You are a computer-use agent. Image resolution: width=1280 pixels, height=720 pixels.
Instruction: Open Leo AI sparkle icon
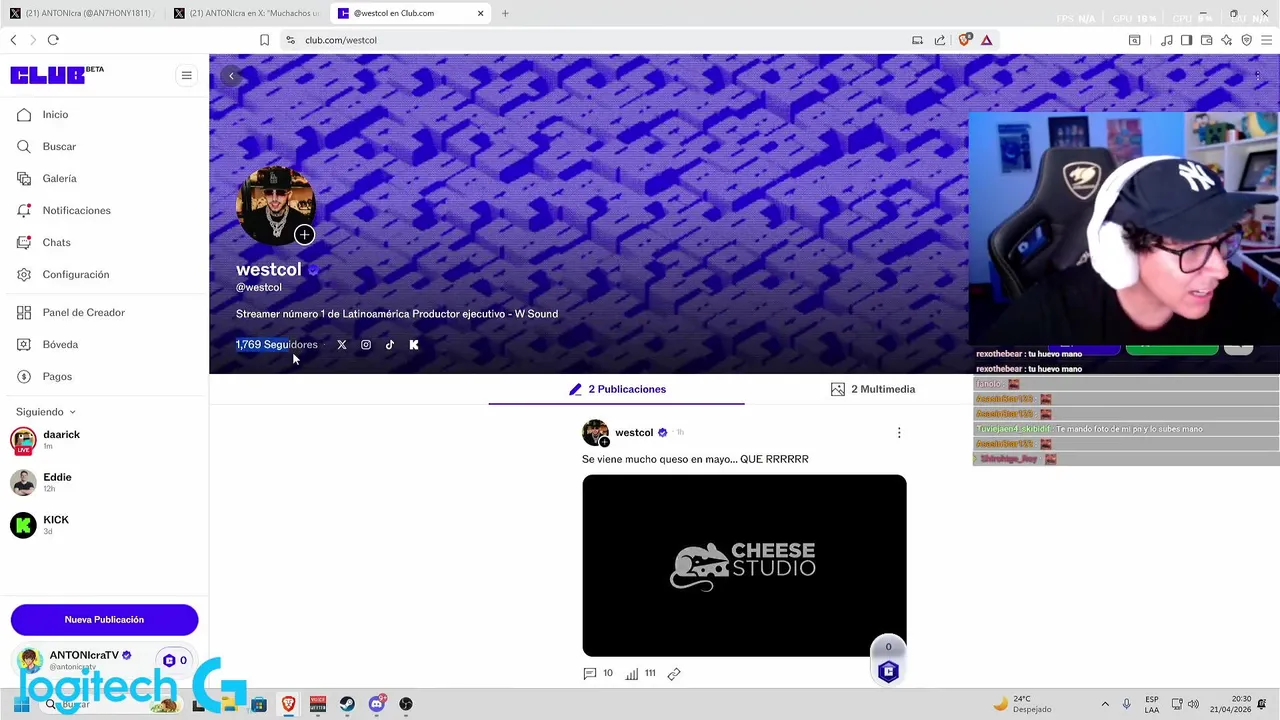[1226, 40]
